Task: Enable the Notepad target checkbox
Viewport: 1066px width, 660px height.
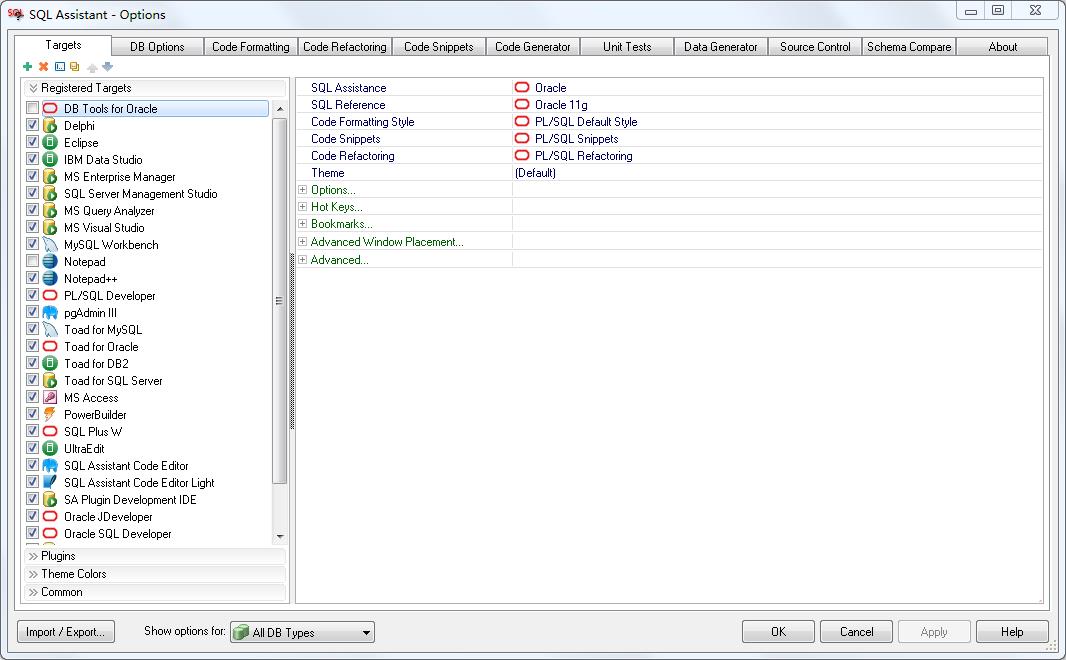Action: (32, 261)
